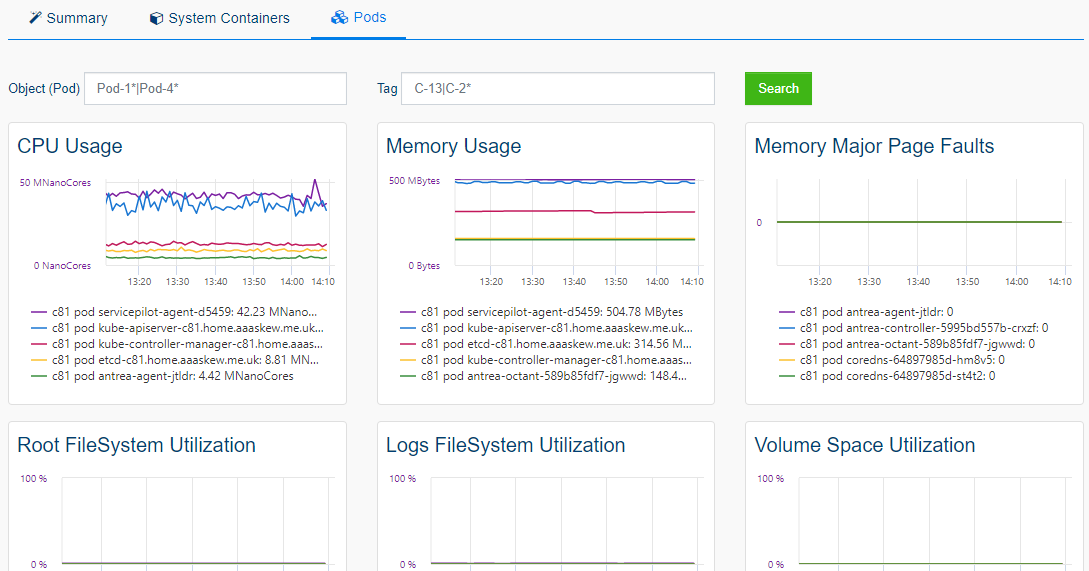Focus the Object (Pod) filter field
Image resolution: width=1089 pixels, height=571 pixels.
[215, 88]
